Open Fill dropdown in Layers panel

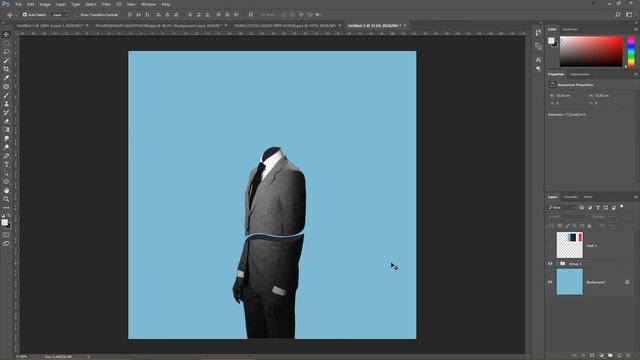tap(614, 226)
